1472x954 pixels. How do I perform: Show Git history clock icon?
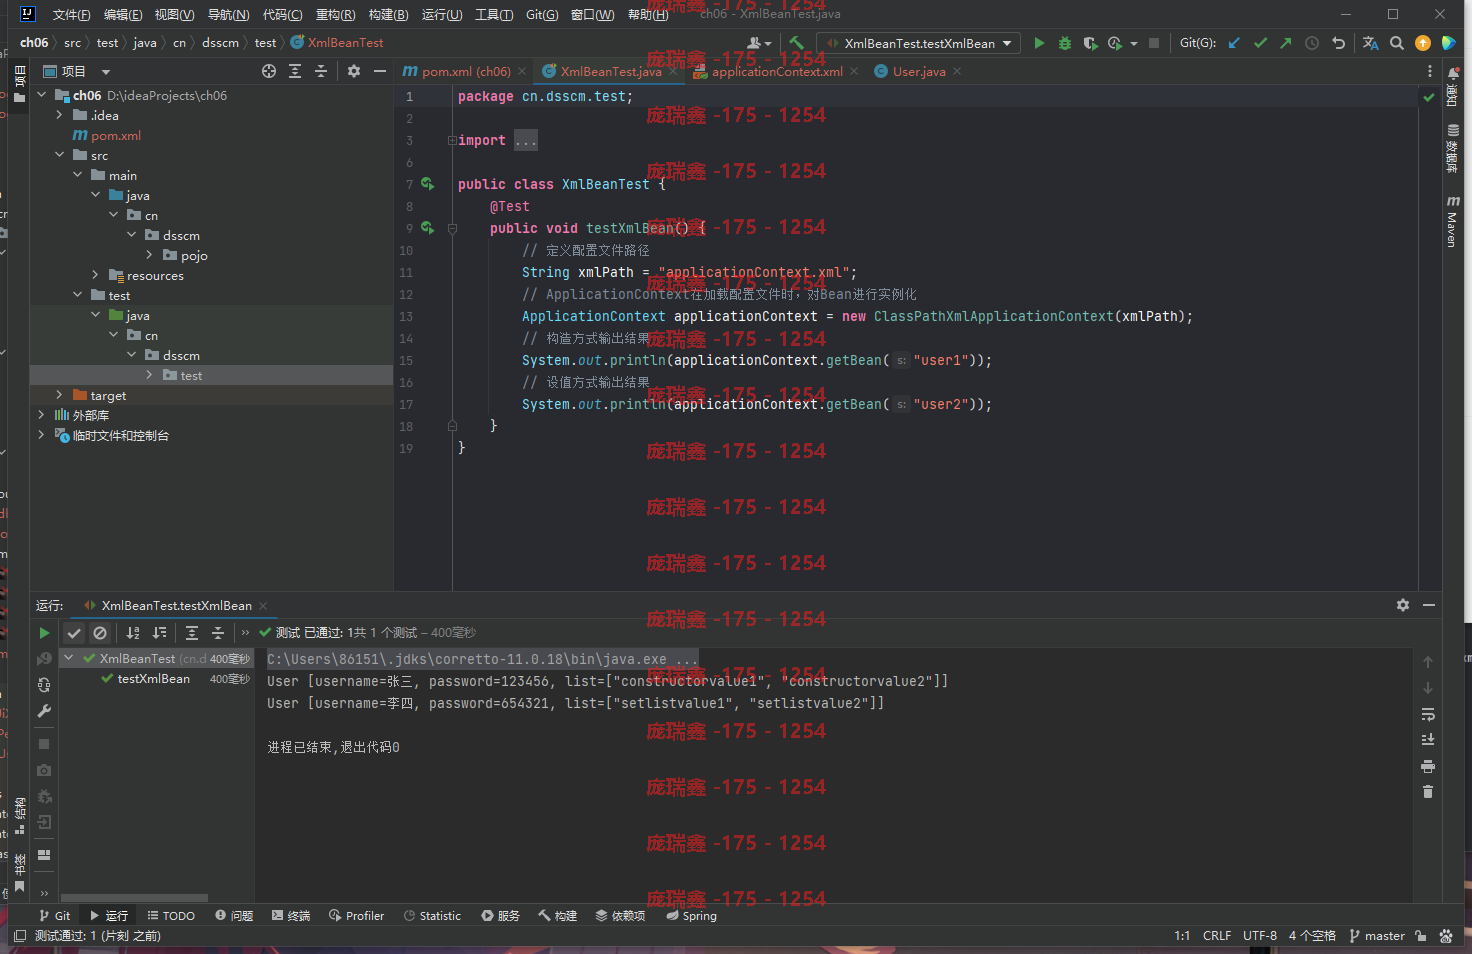[1312, 43]
